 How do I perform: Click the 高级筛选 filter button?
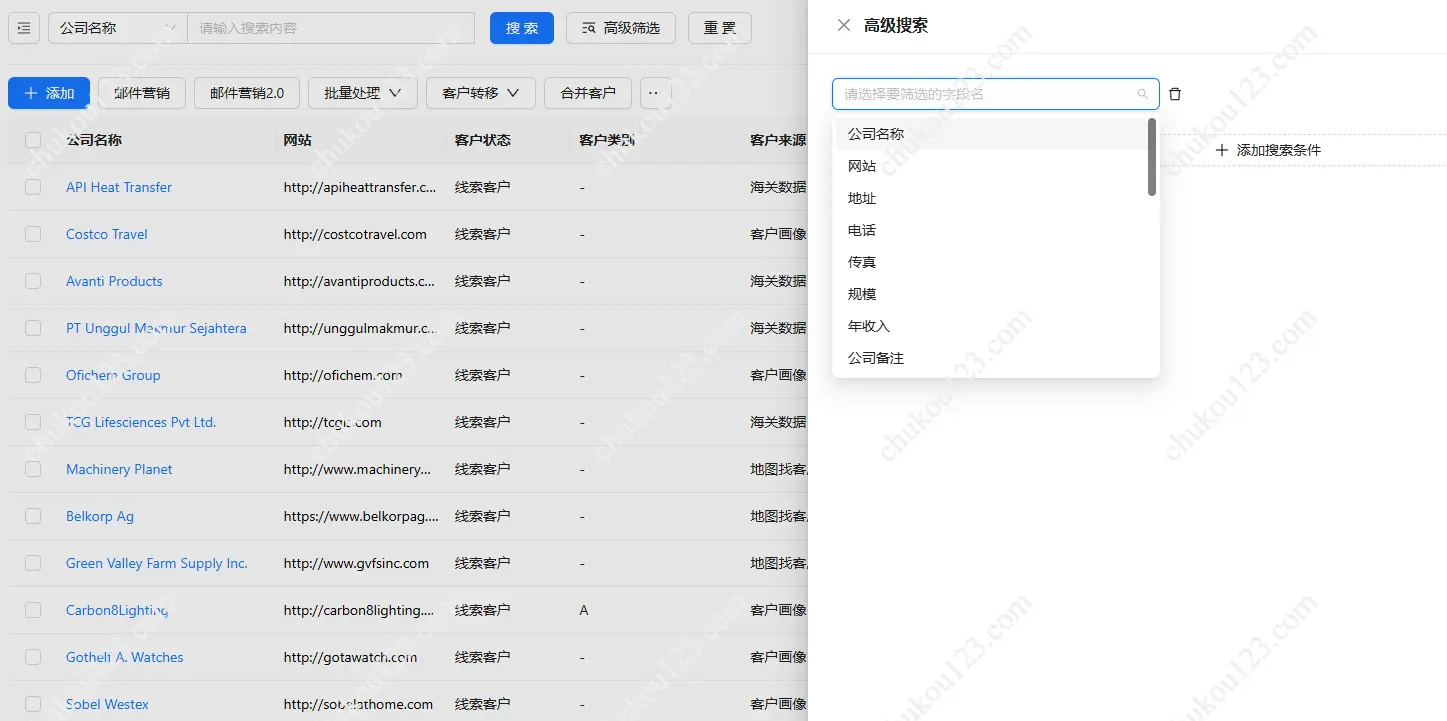(x=621, y=28)
